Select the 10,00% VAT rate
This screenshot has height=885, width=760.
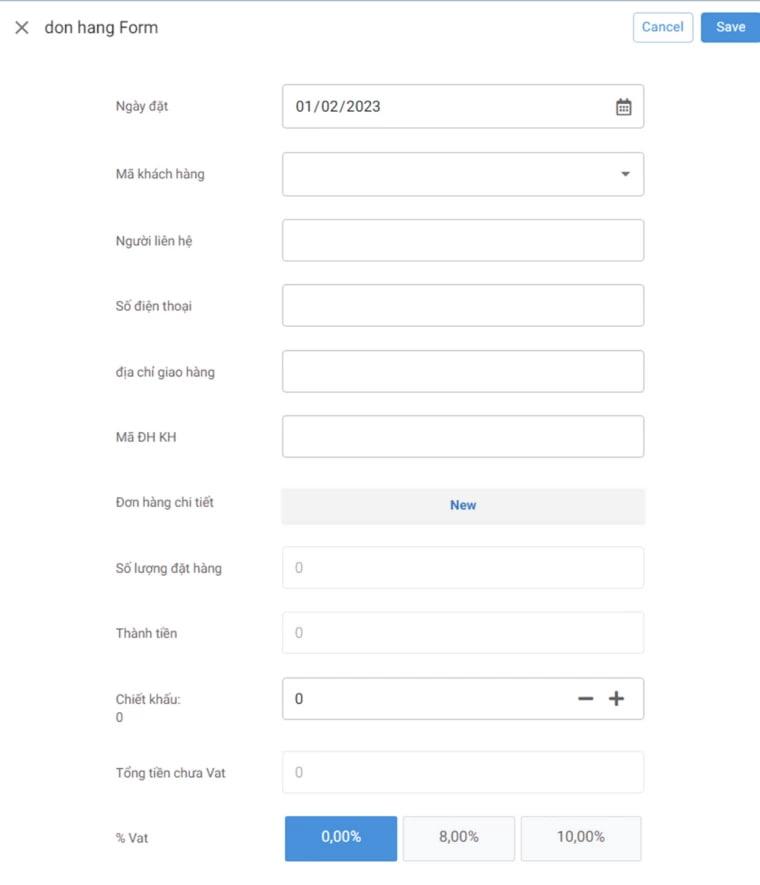pos(580,838)
